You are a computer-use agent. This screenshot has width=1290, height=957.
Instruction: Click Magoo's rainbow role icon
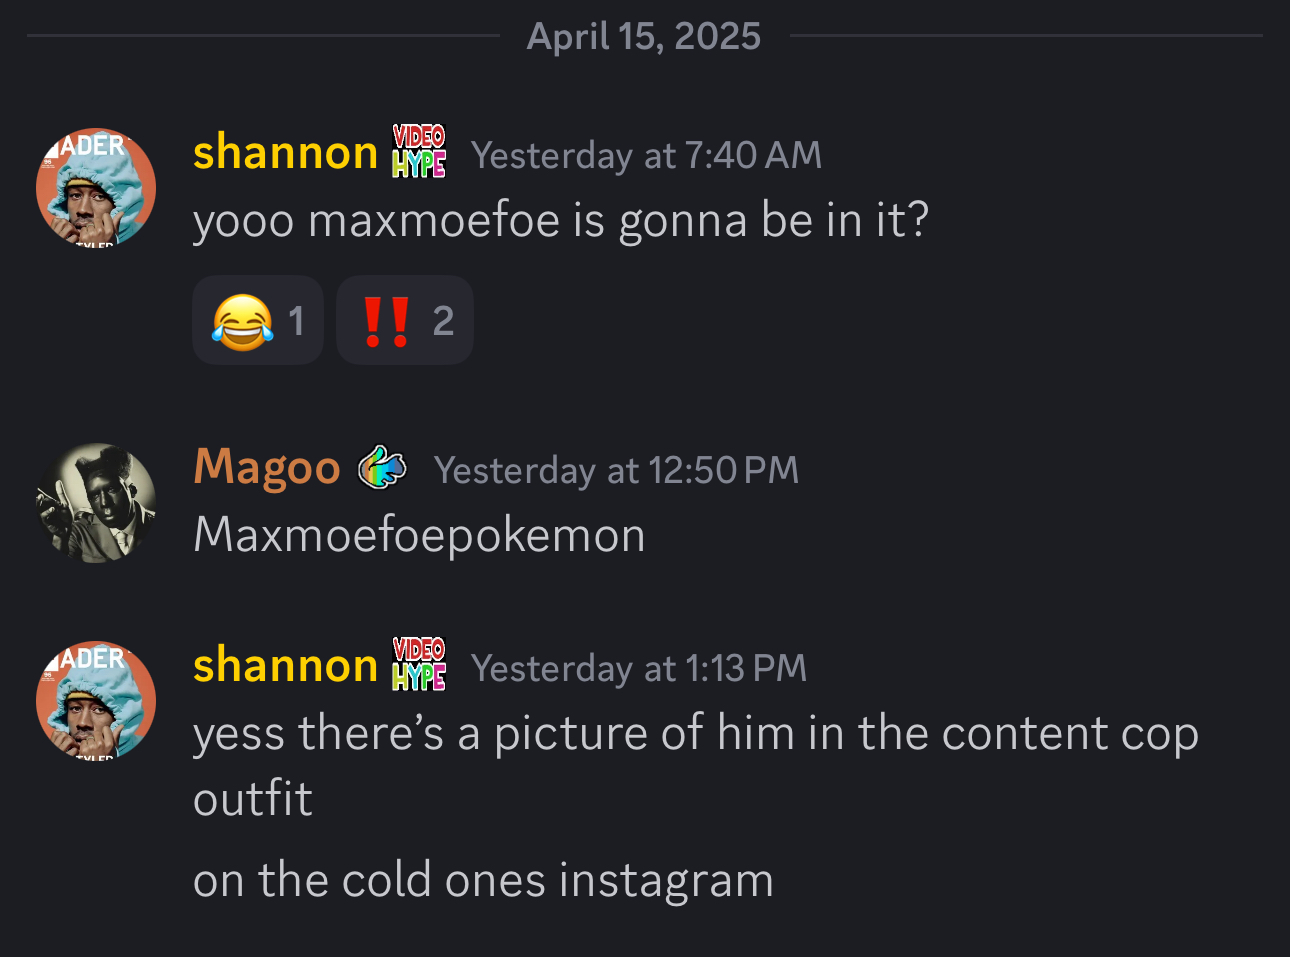click(382, 467)
